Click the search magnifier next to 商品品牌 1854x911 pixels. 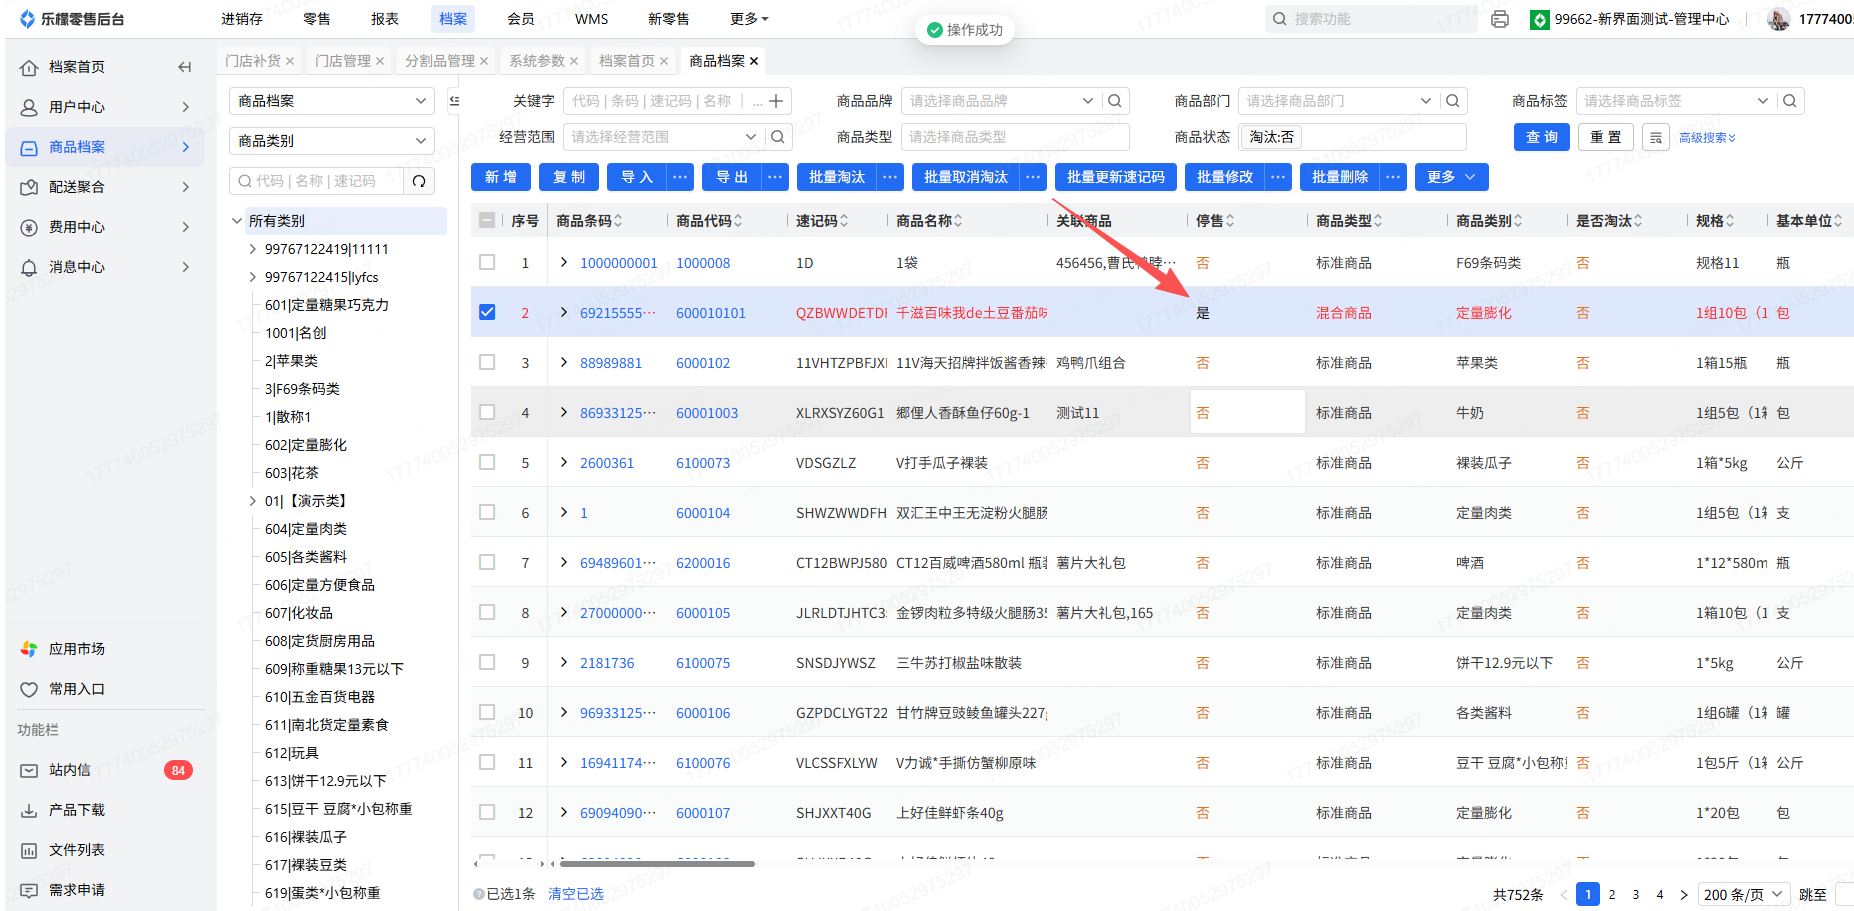(1115, 101)
